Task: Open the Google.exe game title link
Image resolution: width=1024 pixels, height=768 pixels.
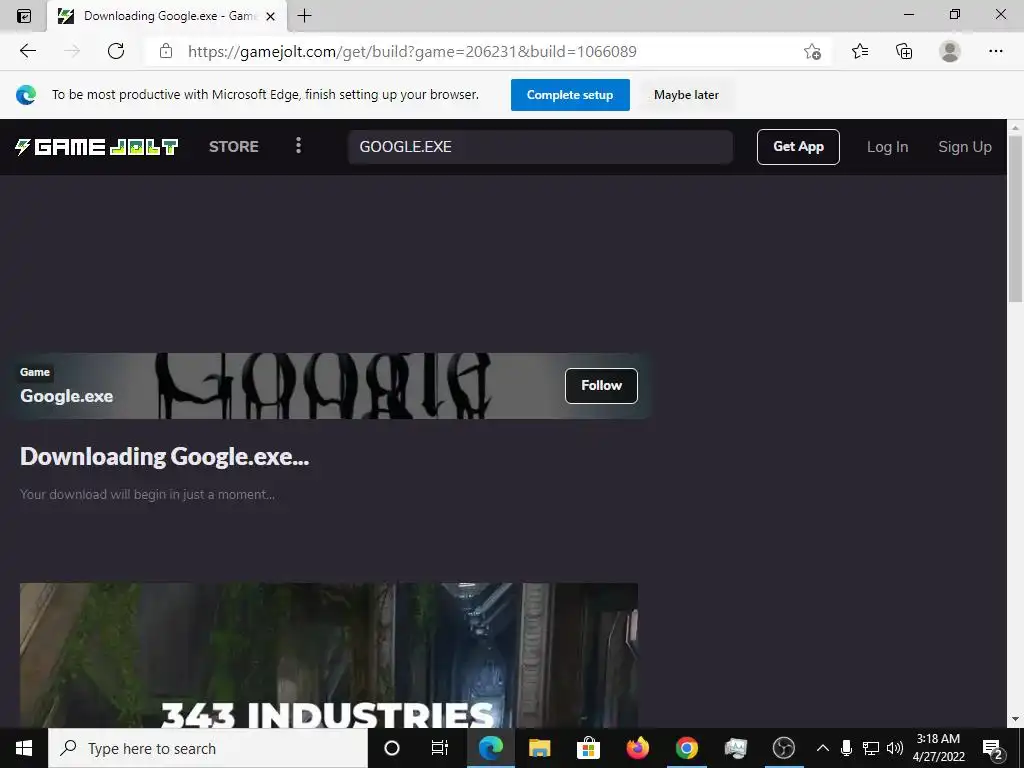Action: pyautogui.click(x=67, y=396)
